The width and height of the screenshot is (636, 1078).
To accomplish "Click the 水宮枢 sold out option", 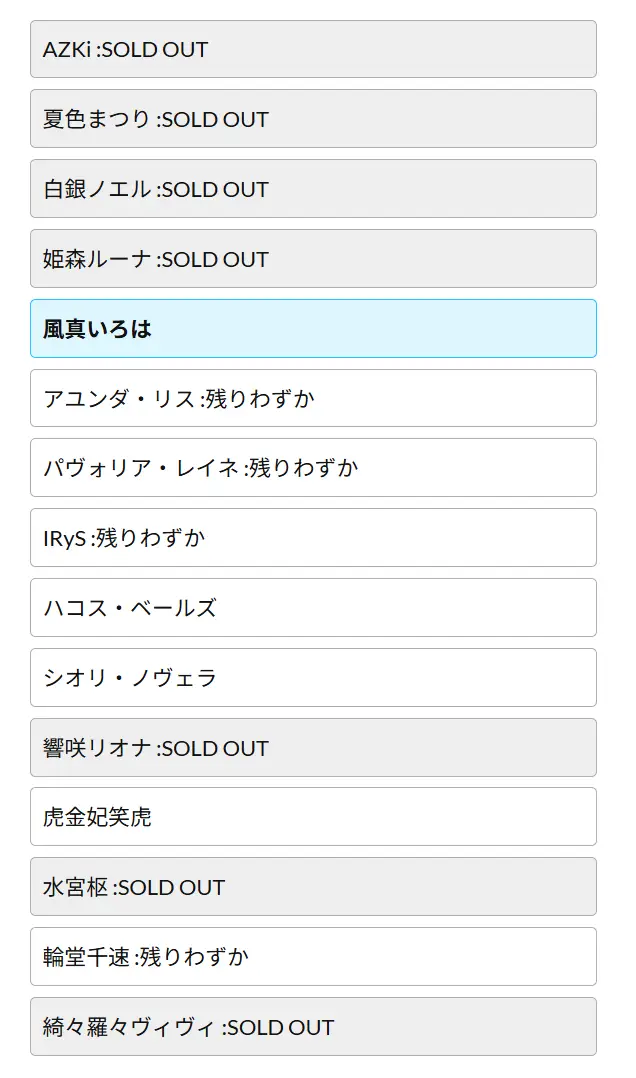I will (x=313, y=887).
